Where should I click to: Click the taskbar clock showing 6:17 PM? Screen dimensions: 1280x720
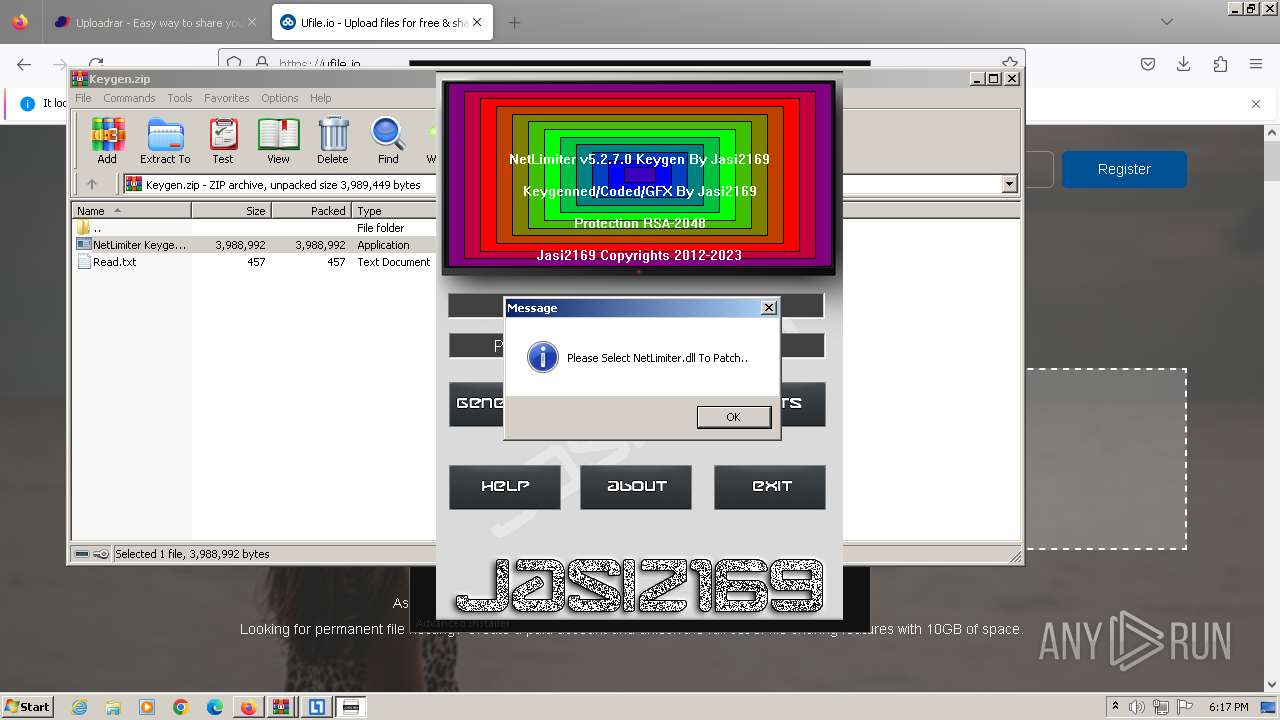pos(1229,707)
